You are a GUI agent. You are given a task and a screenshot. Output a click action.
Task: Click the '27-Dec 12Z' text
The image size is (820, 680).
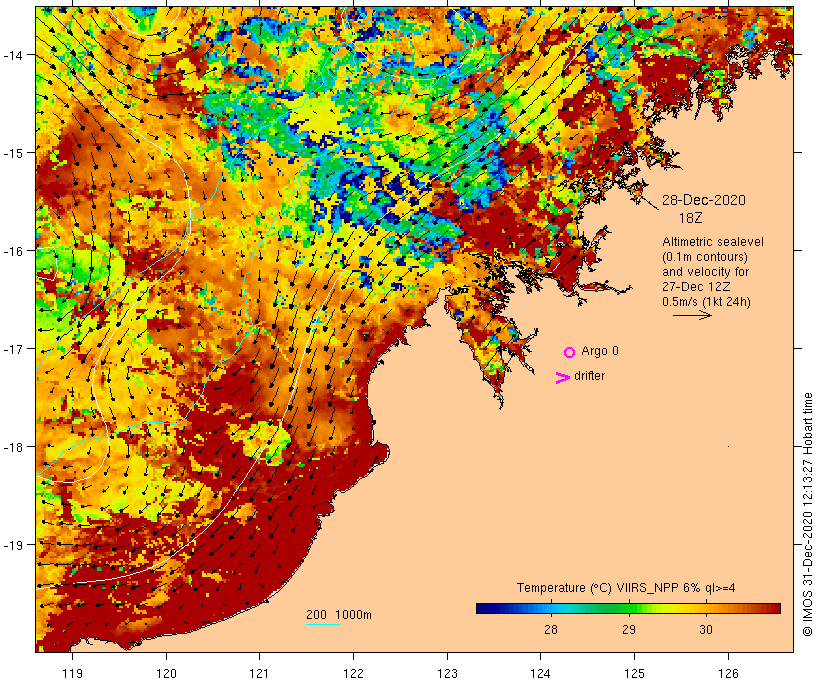696,287
